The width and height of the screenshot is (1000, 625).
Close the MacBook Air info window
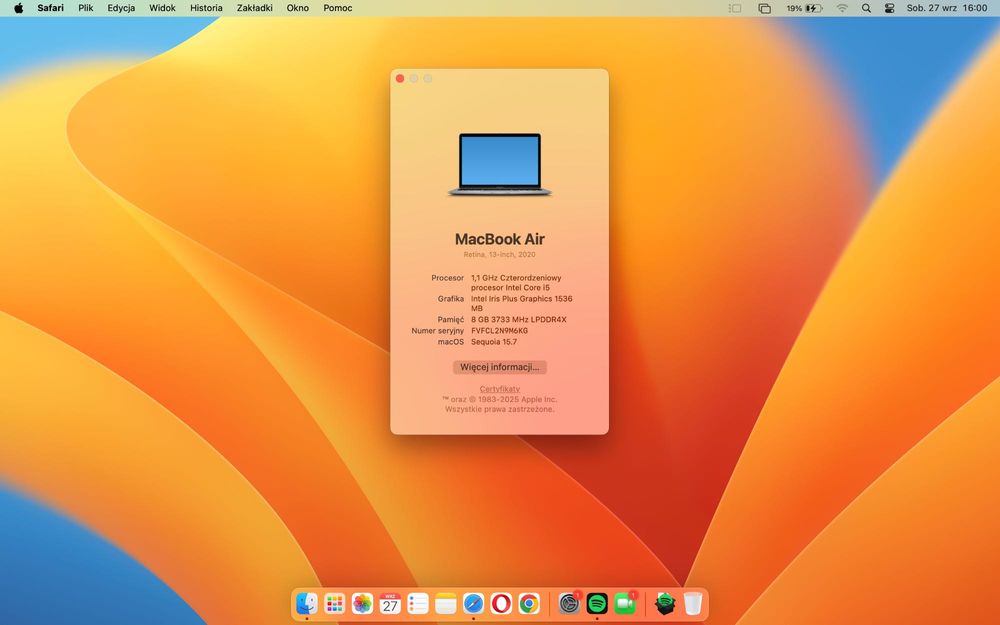tap(400, 78)
